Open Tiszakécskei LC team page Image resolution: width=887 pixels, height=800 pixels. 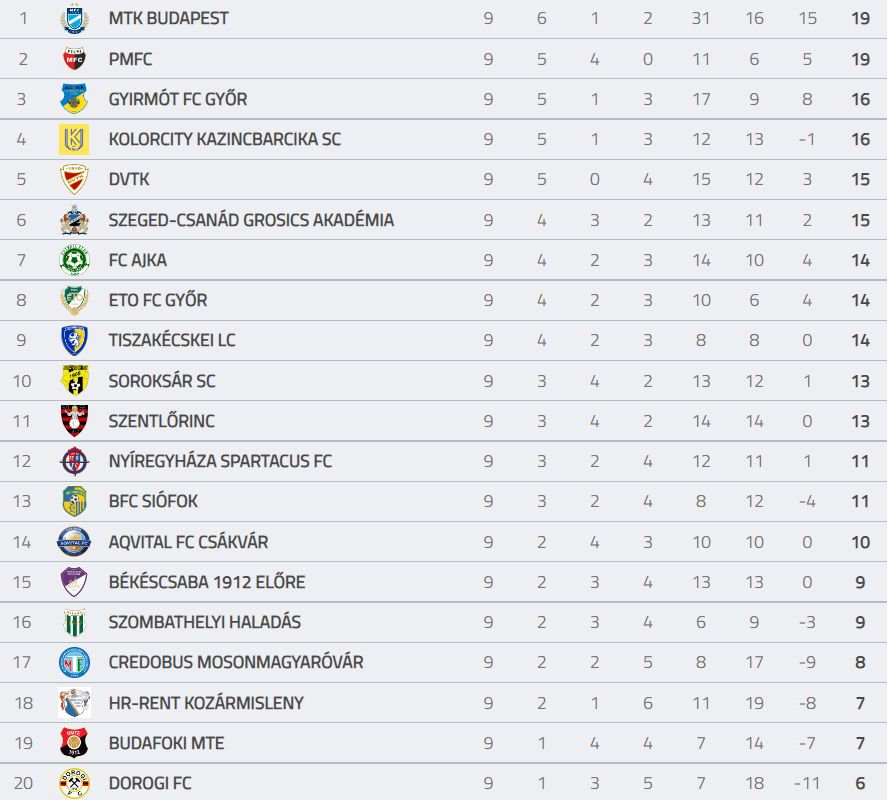click(x=172, y=340)
